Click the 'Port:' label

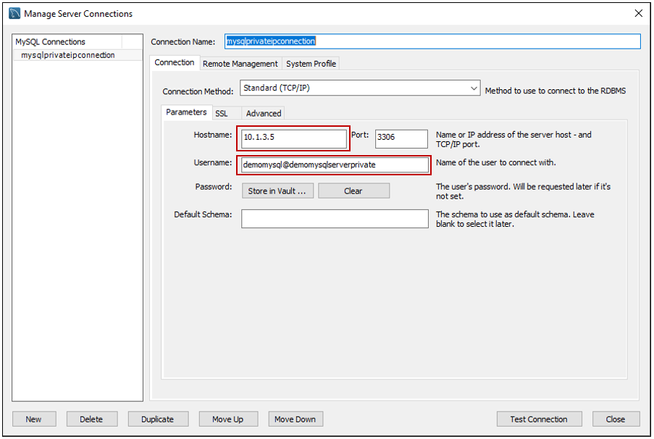[360, 135]
